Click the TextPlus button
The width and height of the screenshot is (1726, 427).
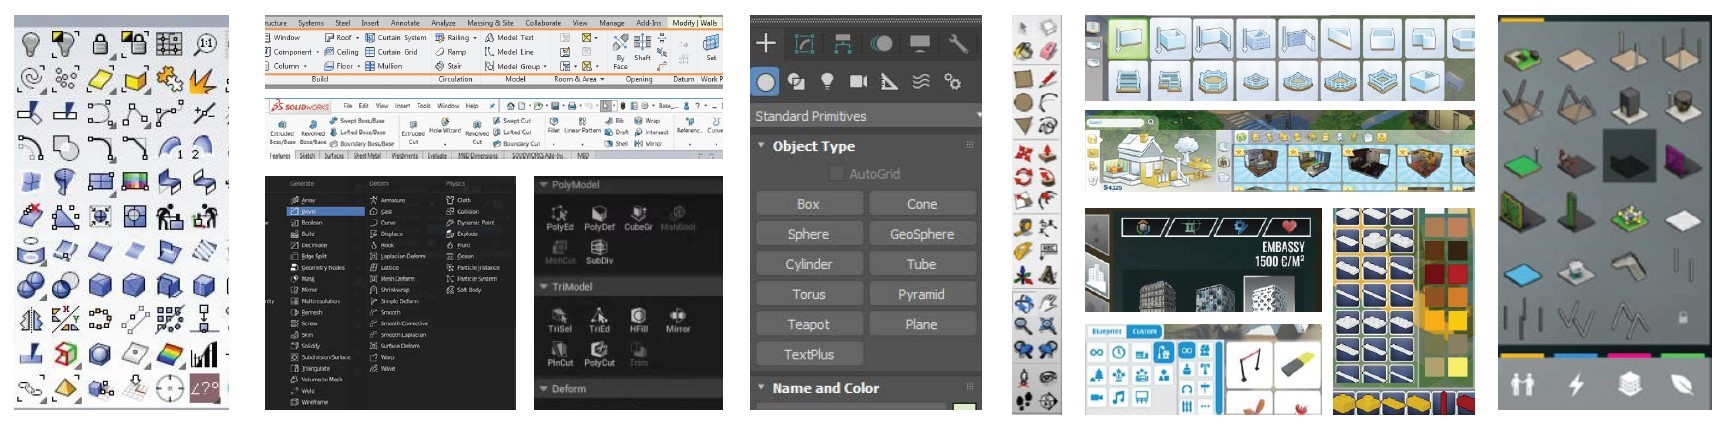(808, 354)
